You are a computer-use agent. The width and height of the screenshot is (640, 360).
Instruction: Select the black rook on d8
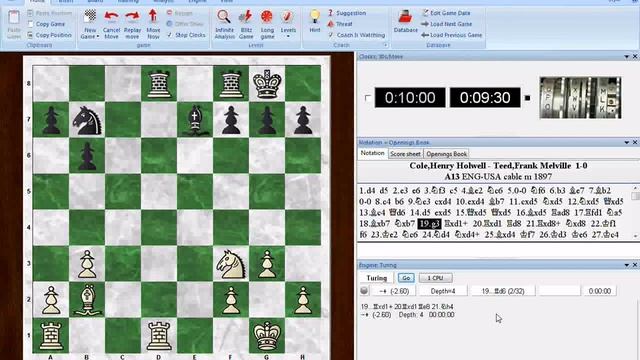tap(159, 84)
